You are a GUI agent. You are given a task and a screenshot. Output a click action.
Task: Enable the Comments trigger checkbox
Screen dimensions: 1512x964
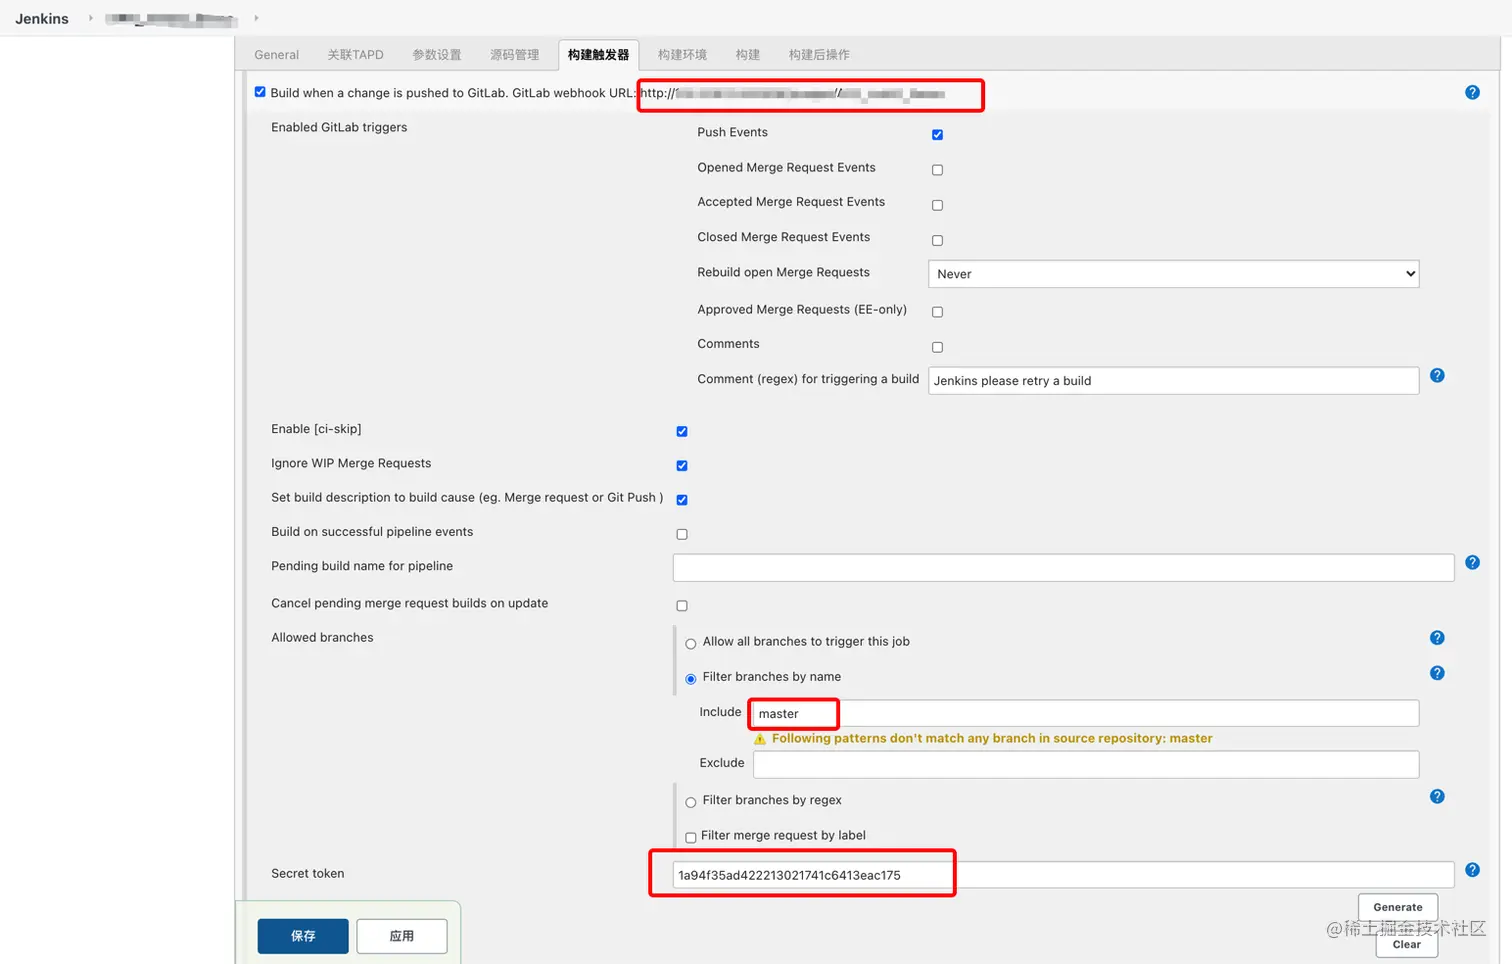pyautogui.click(x=937, y=347)
